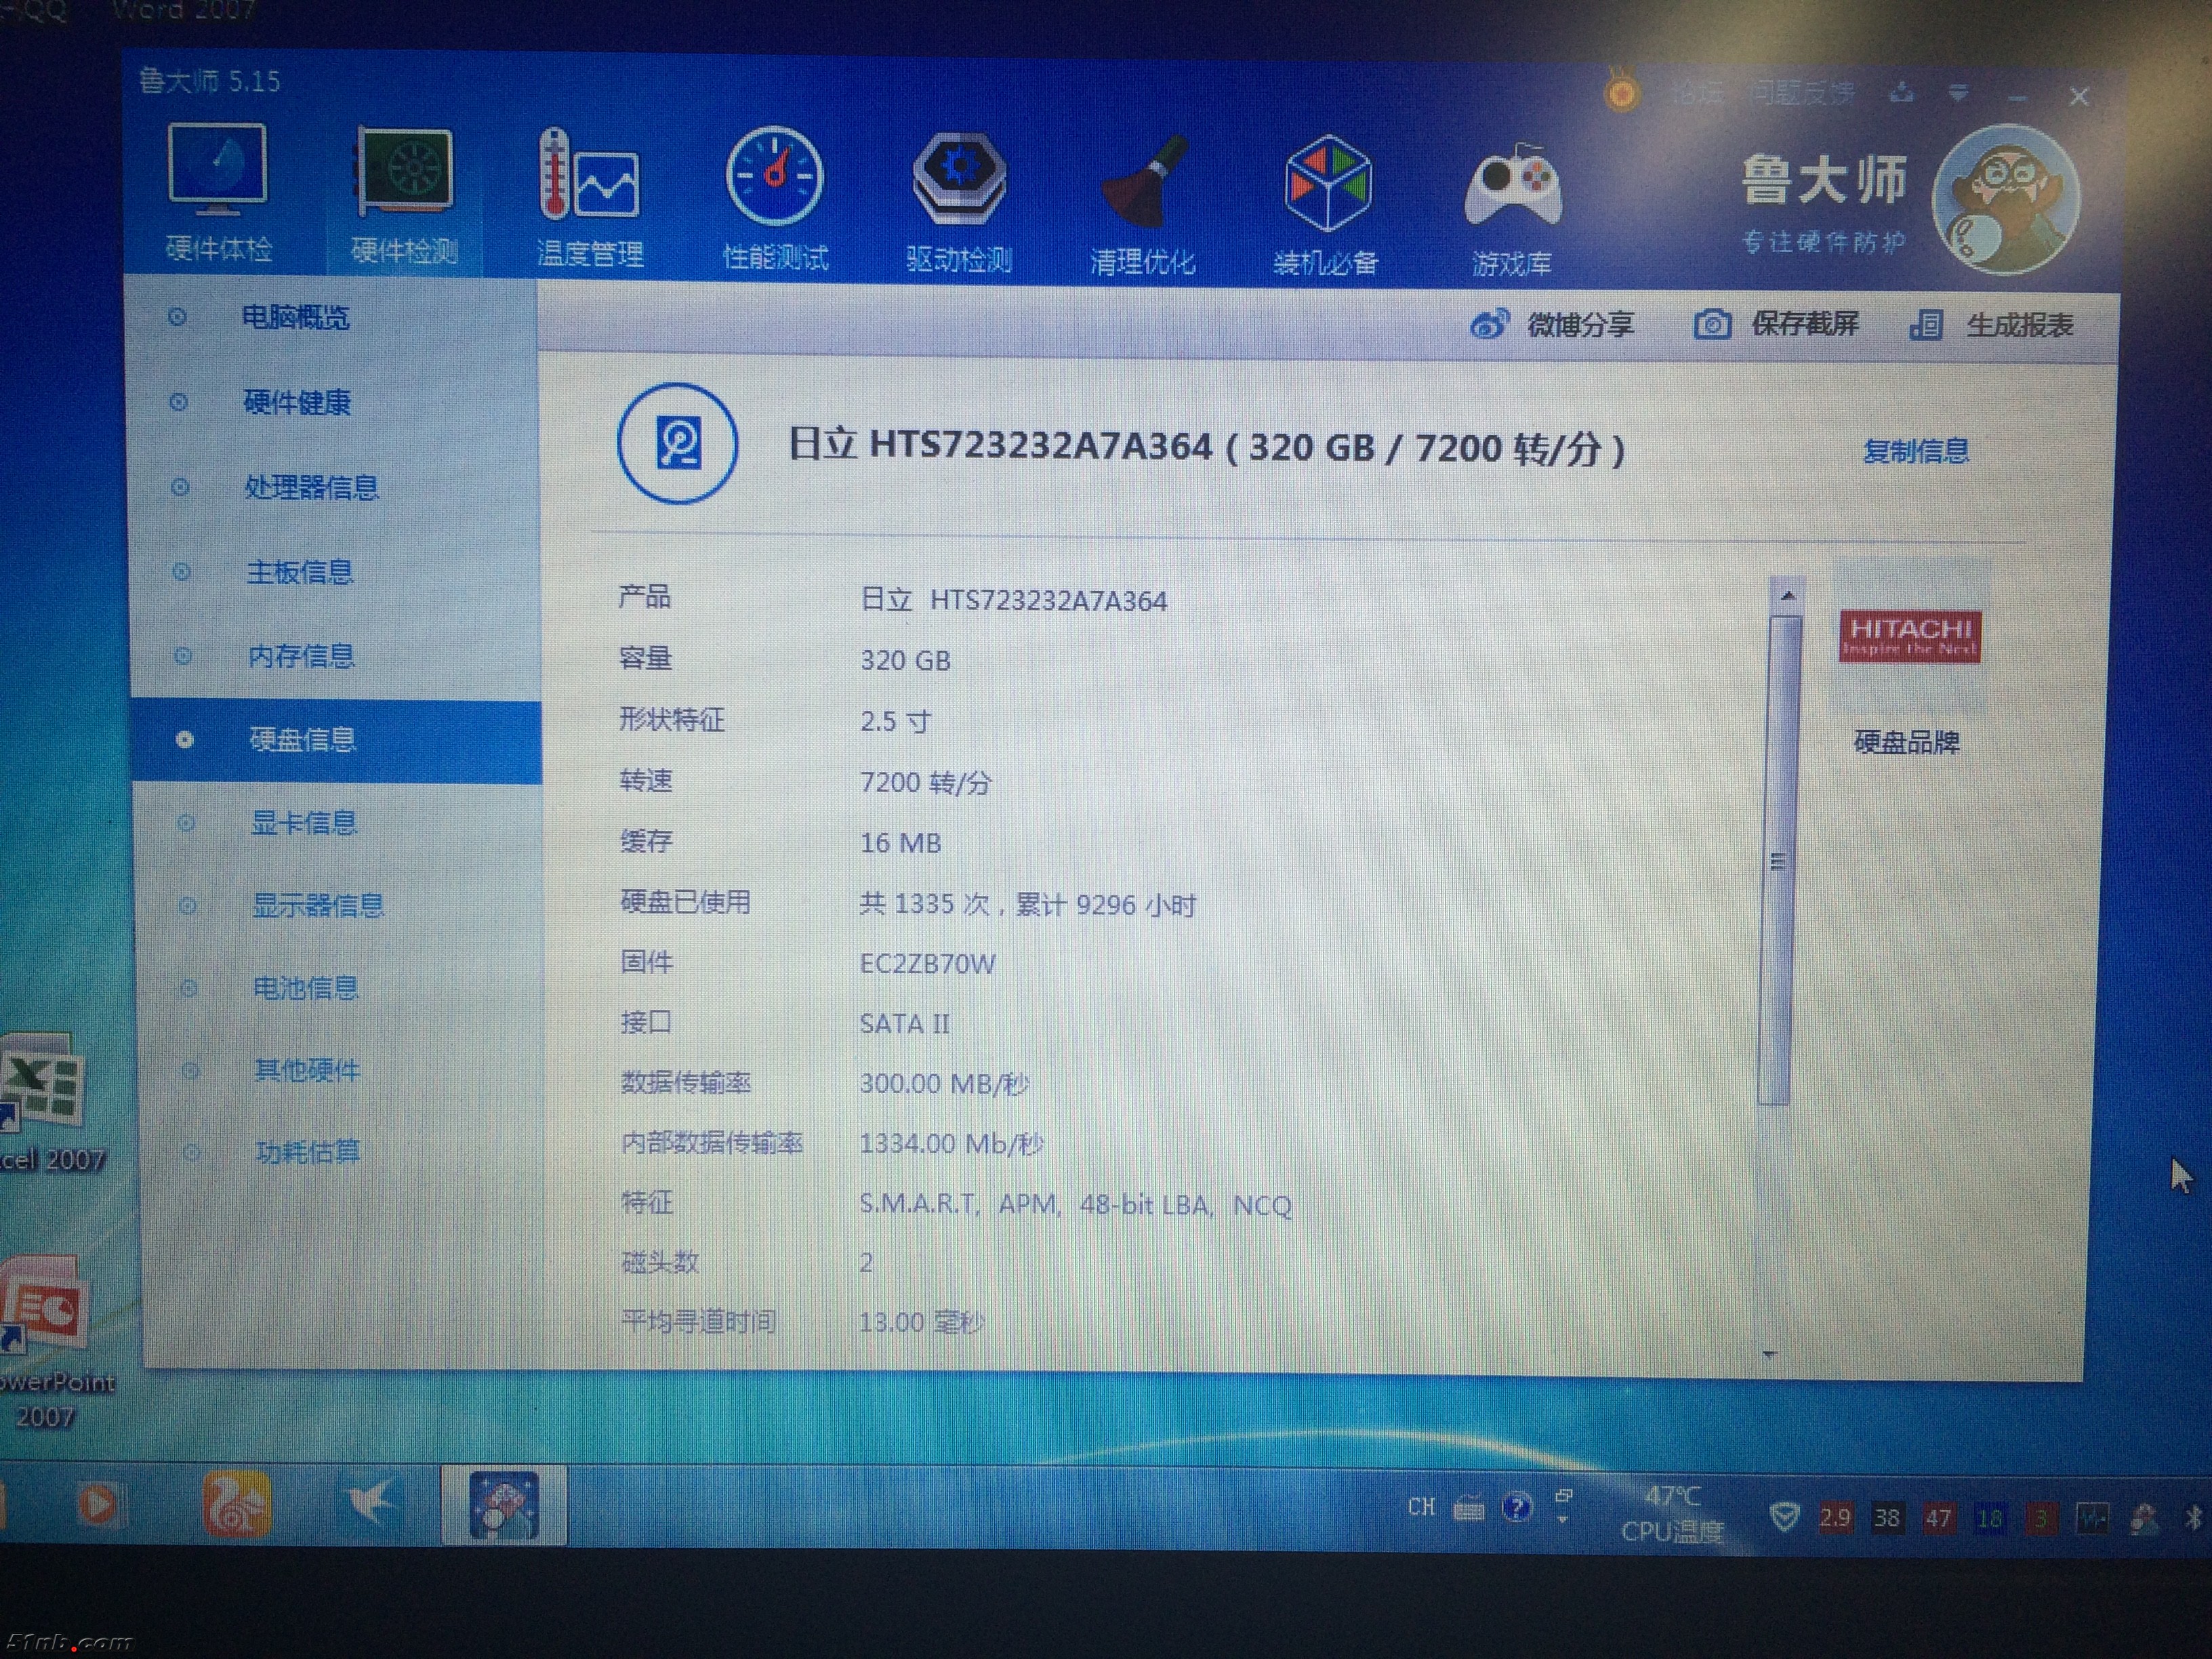The image size is (2212, 1659).
Task: Select 显卡信息 in the sidebar
Action: [303, 822]
